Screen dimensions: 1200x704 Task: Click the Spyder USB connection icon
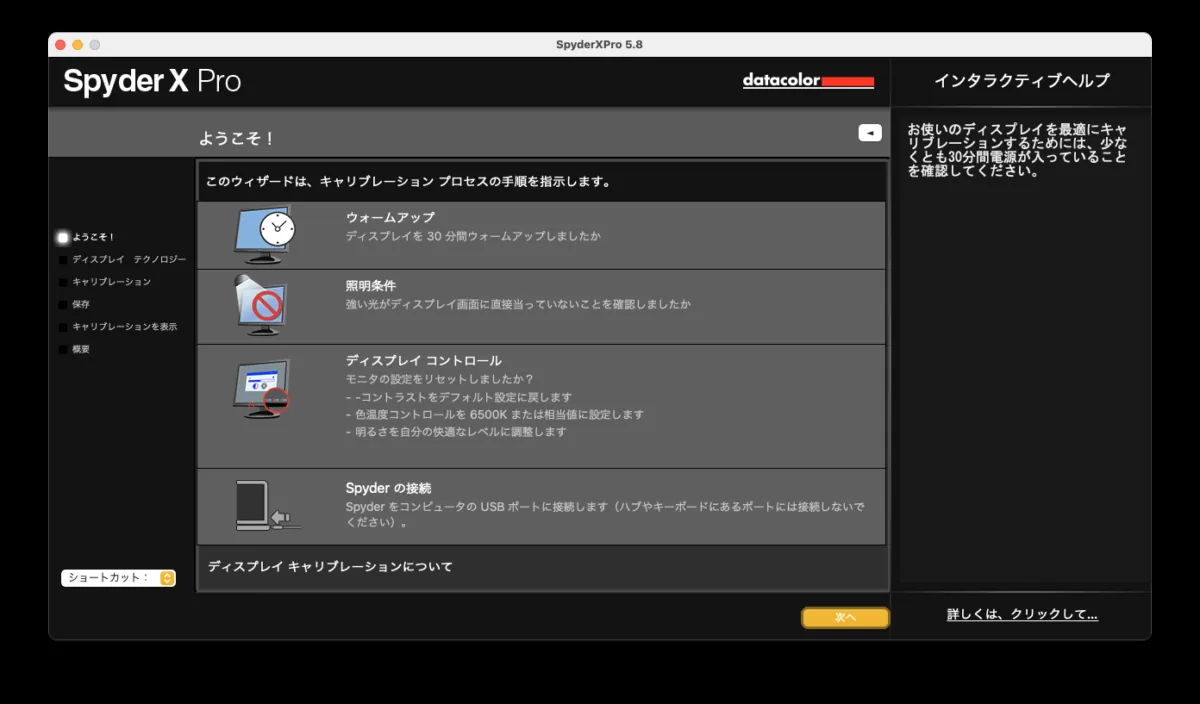pyautogui.click(x=262, y=506)
